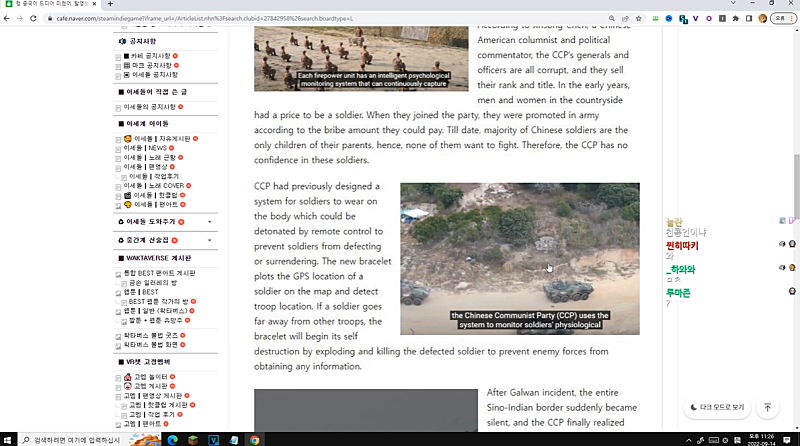
Task: Click 펀히따키 chat username
Action: [682, 246]
